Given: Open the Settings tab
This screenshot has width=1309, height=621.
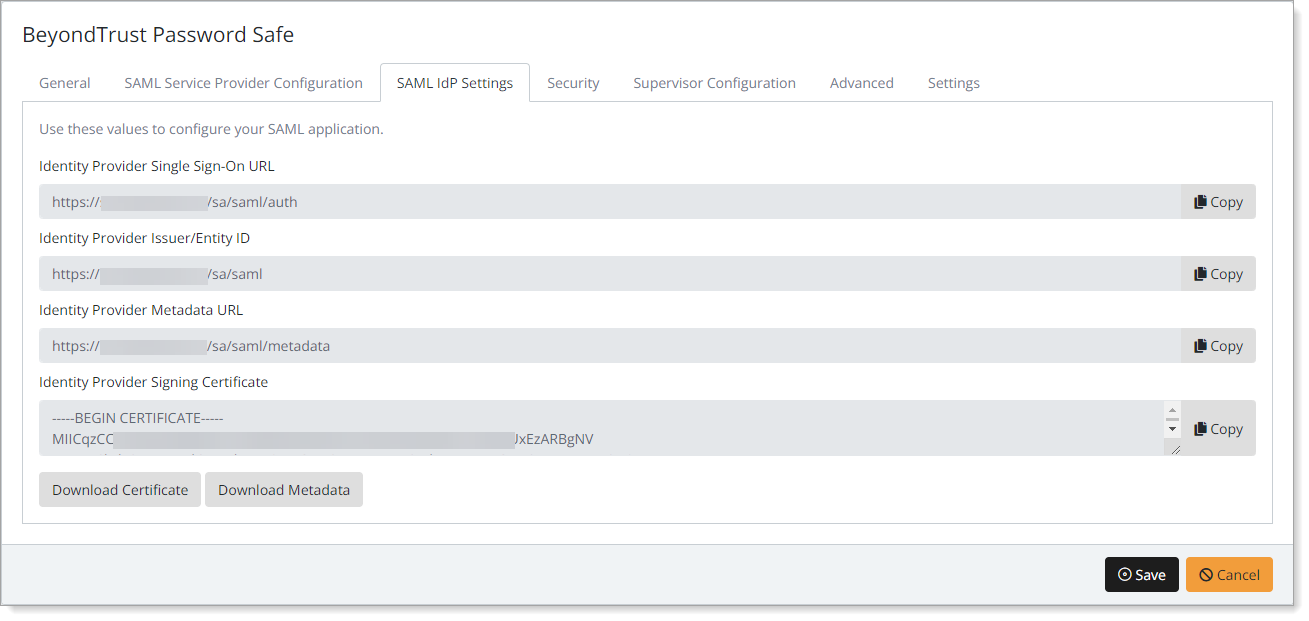Looking at the screenshot, I should coord(953,83).
